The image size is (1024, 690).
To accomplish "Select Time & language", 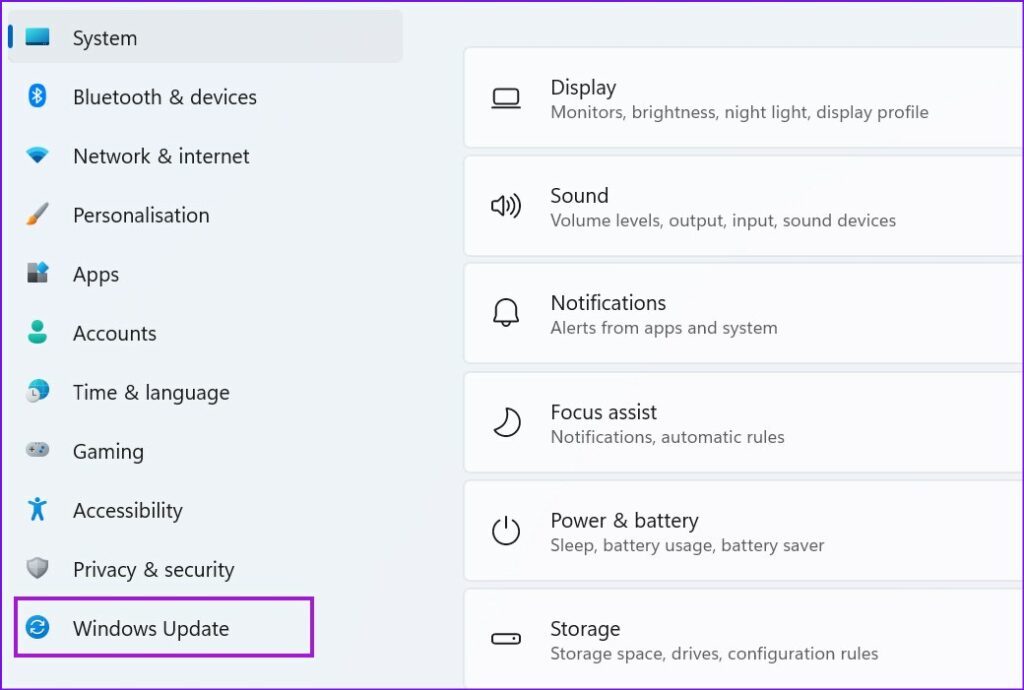I will coord(151,392).
